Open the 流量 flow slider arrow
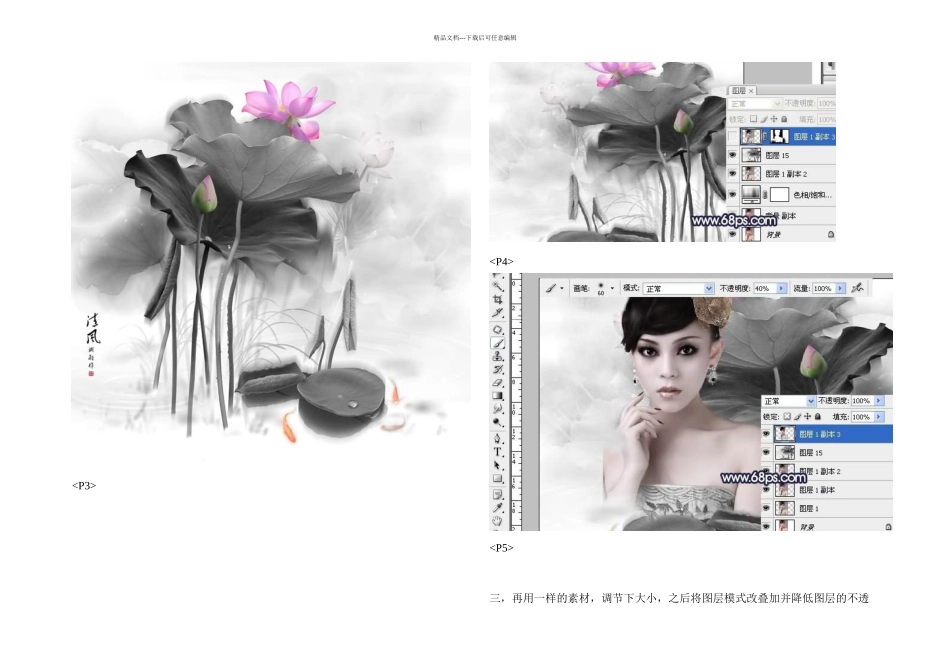Viewport: 950px width, 672px height. 841,288
